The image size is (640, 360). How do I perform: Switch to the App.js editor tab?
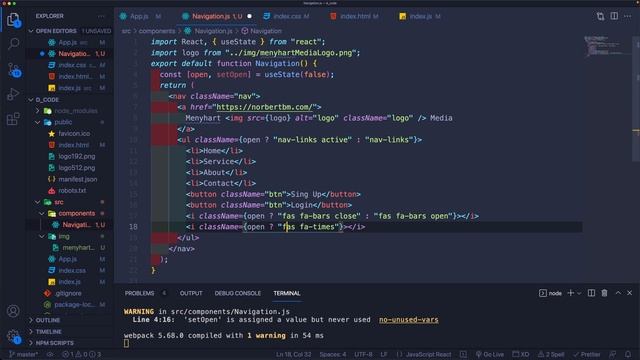click(140, 16)
